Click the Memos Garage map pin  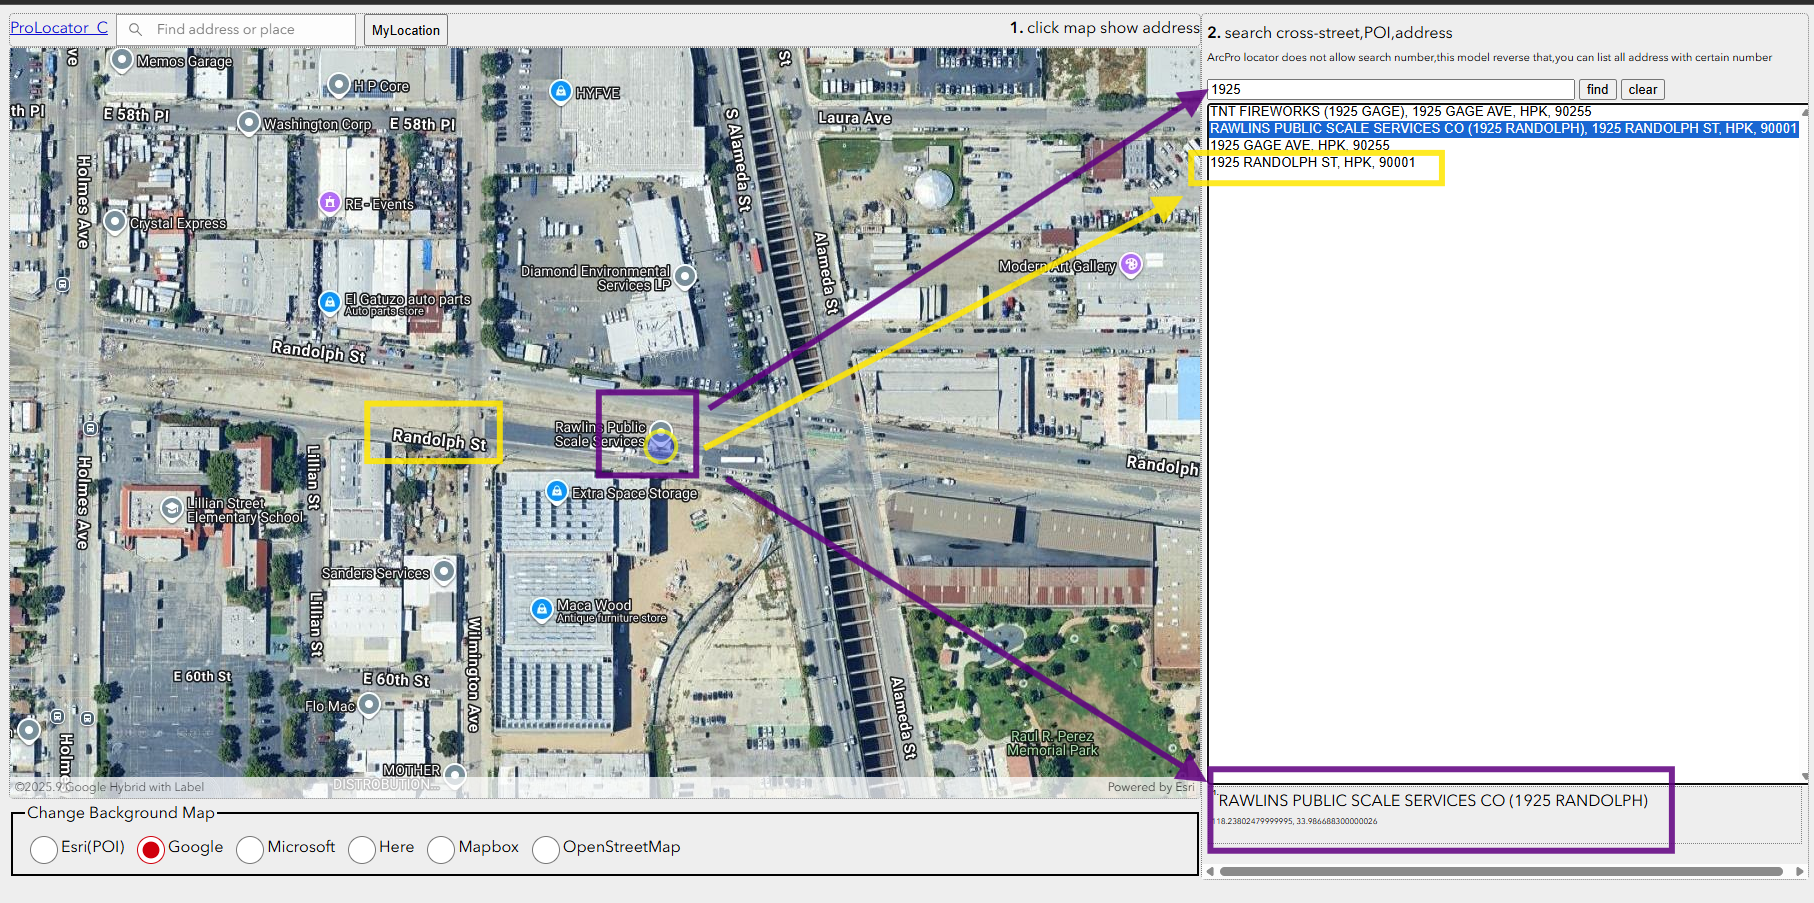tap(121, 60)
